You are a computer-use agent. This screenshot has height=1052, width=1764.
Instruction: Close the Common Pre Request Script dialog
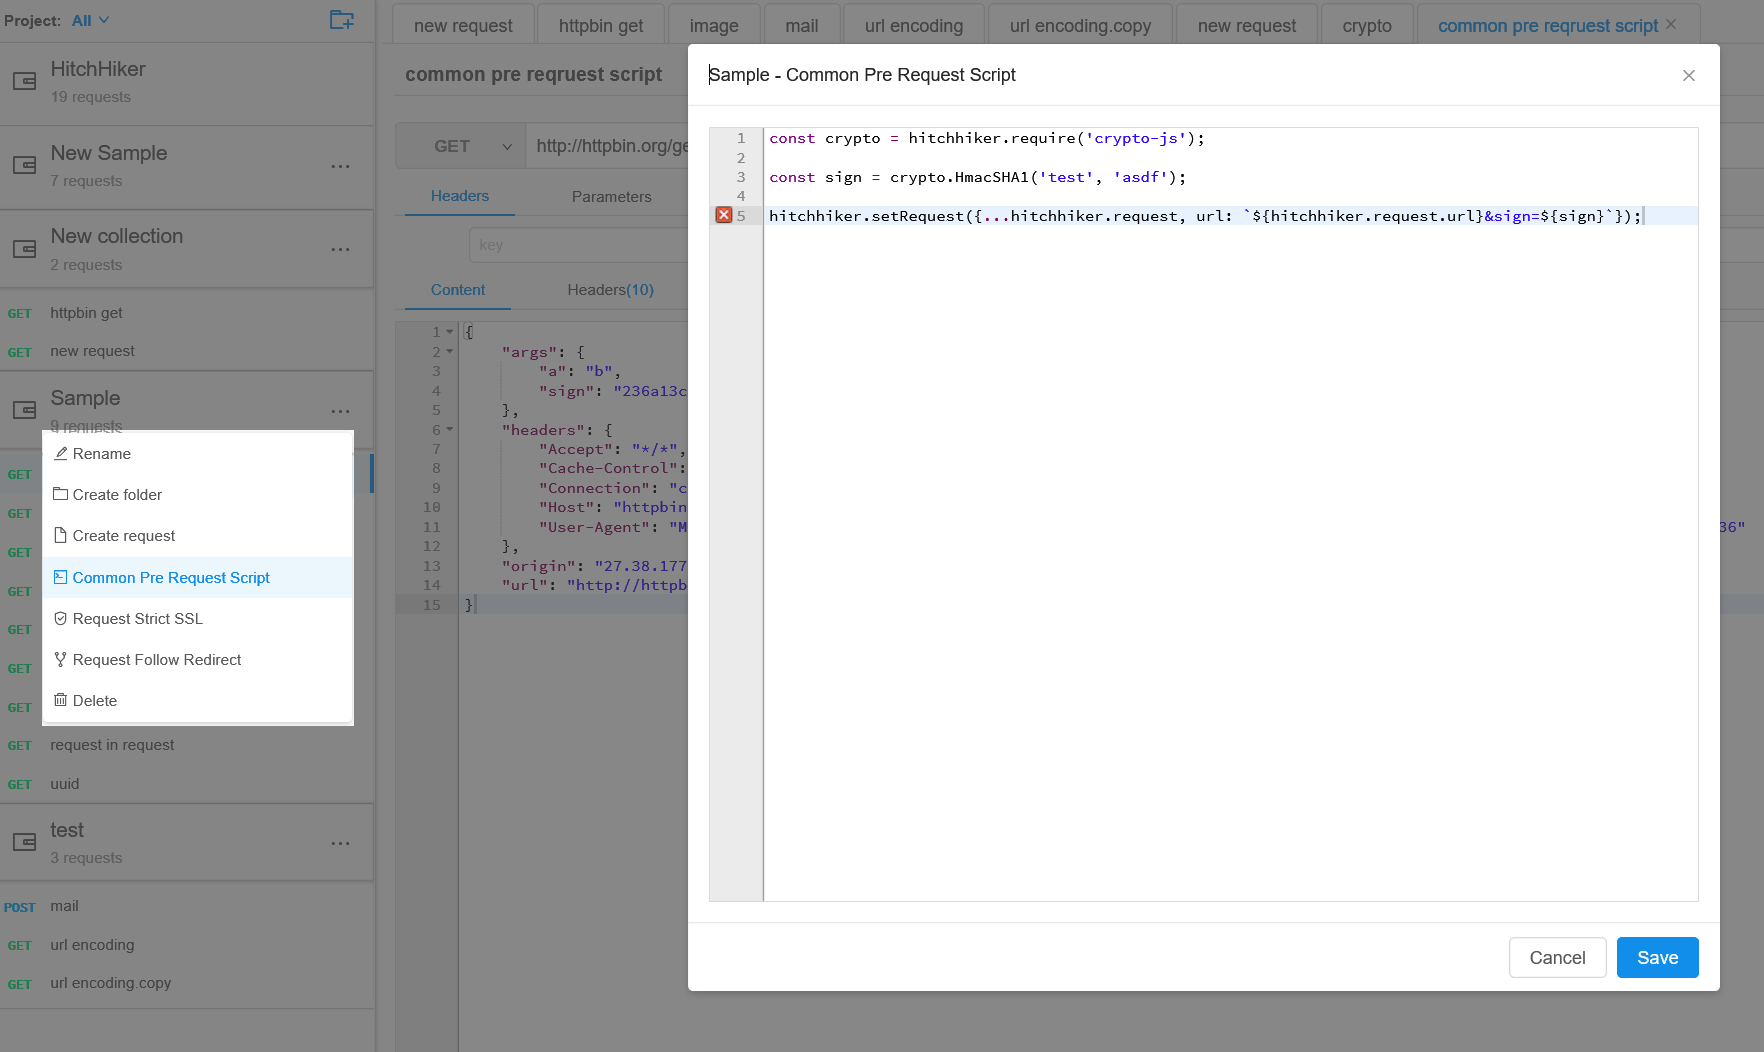(x=1689, y=76)
